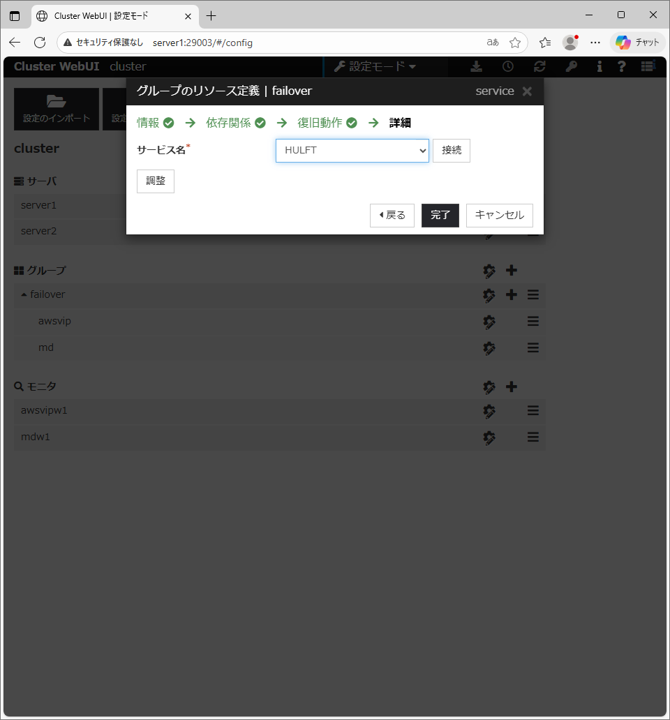Go back with the 戻る button
Viewport: 670px width, 720px height.
(x=392, y=215)
